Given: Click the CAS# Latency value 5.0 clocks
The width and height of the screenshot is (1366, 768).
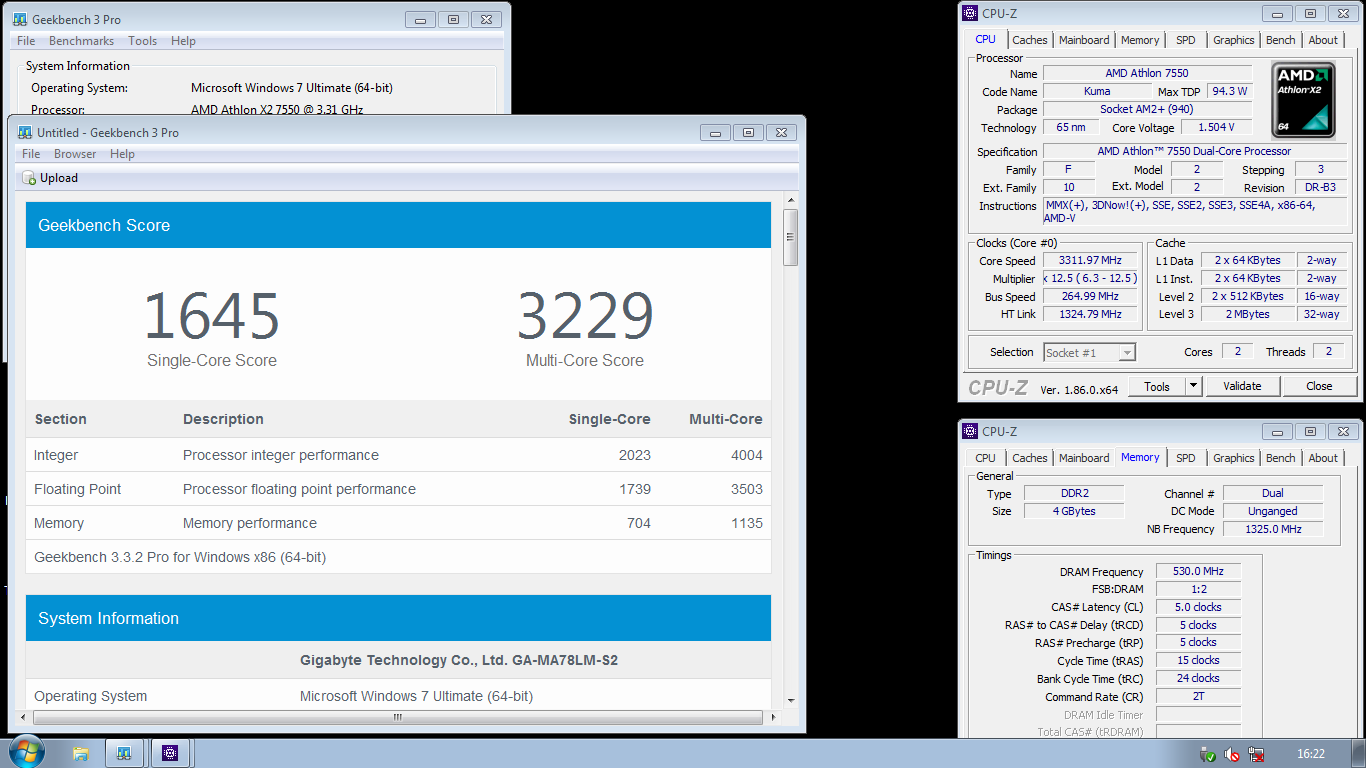Looking at the screenshot, I should [1199, 607].
